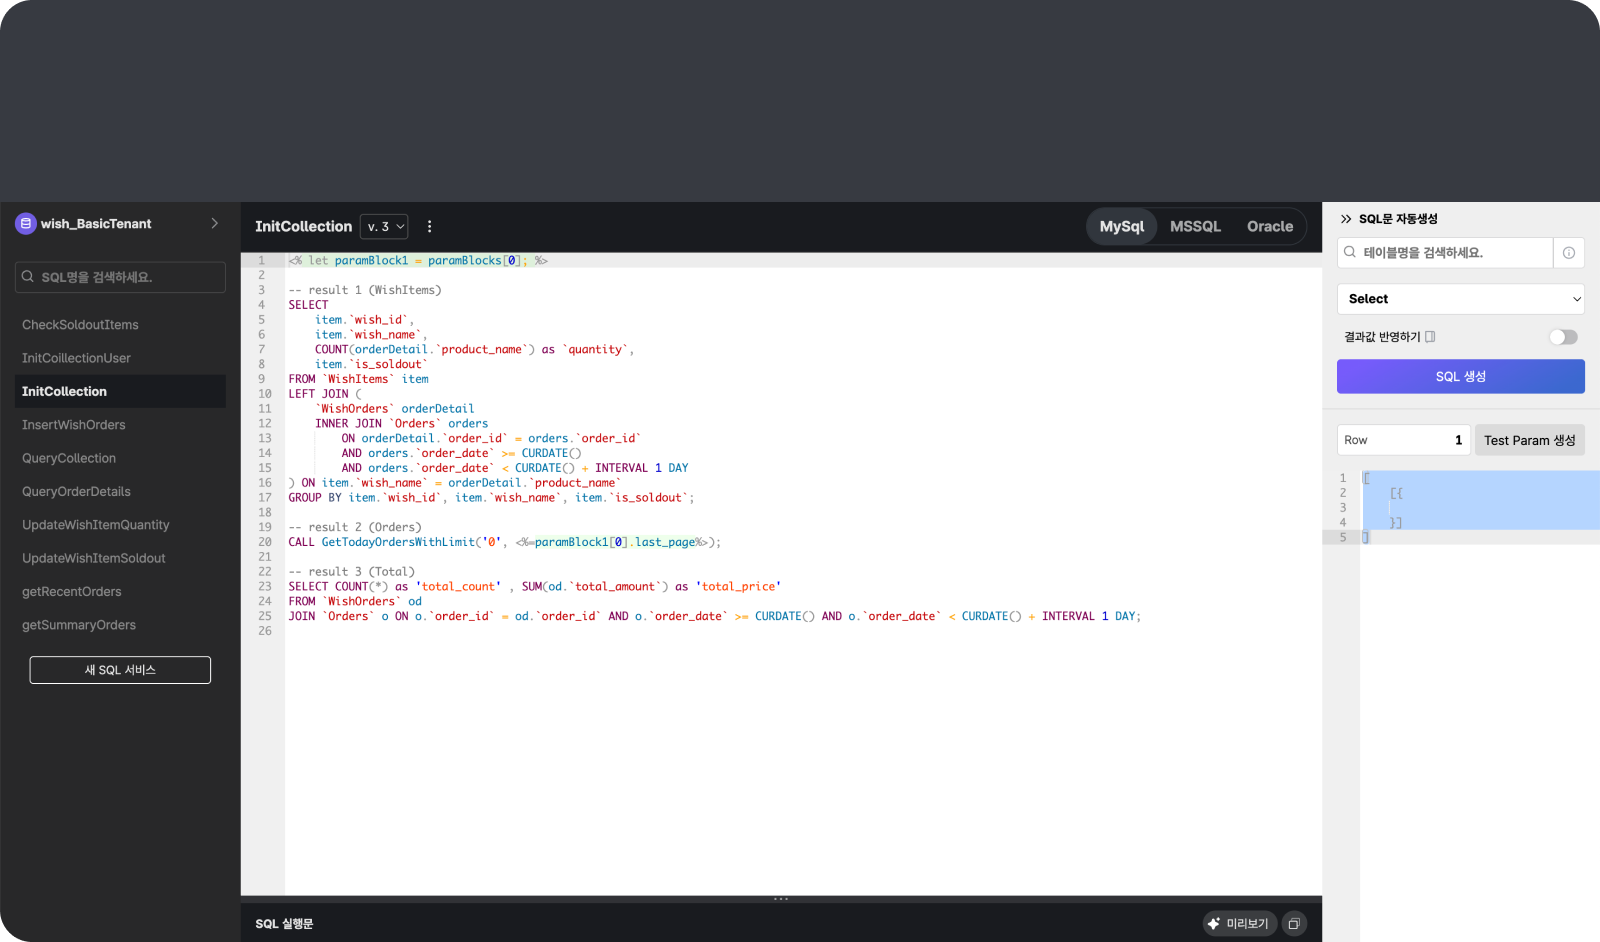
Task: Toggle the 결과값 반영하기 switch
Action: [x=1563, y=337]
